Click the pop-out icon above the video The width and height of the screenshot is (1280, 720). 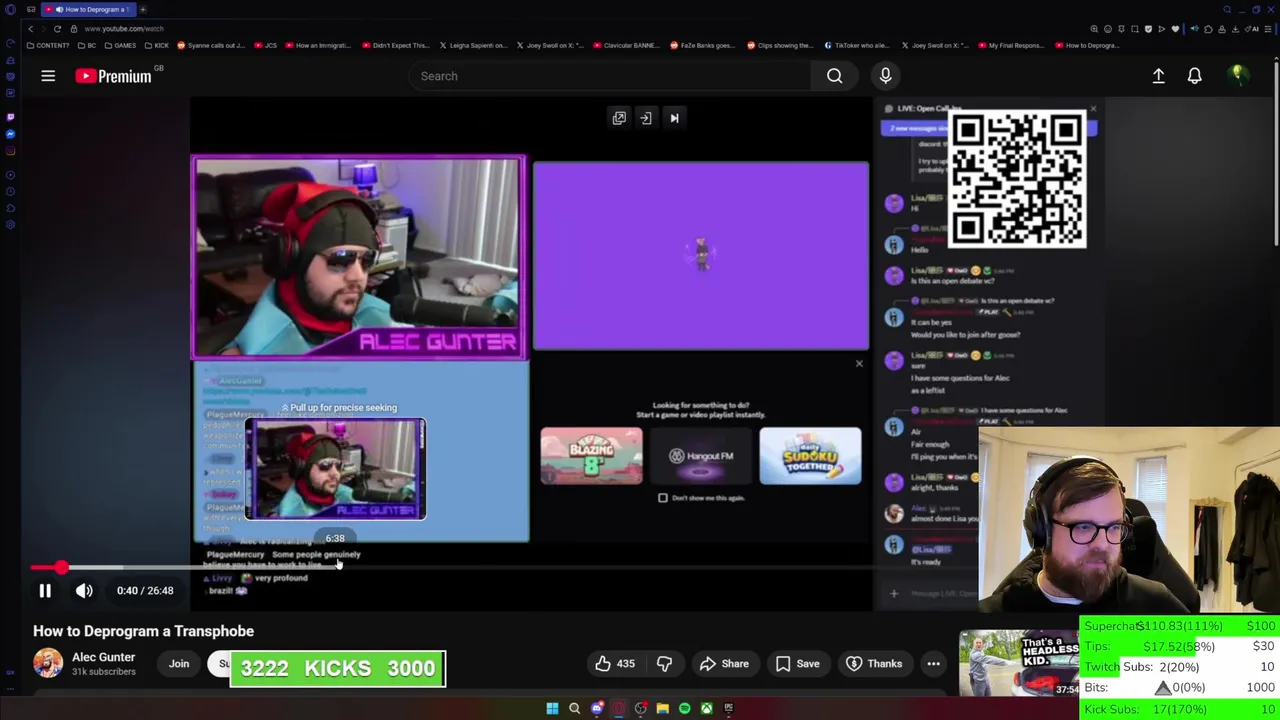pos(619,118)
